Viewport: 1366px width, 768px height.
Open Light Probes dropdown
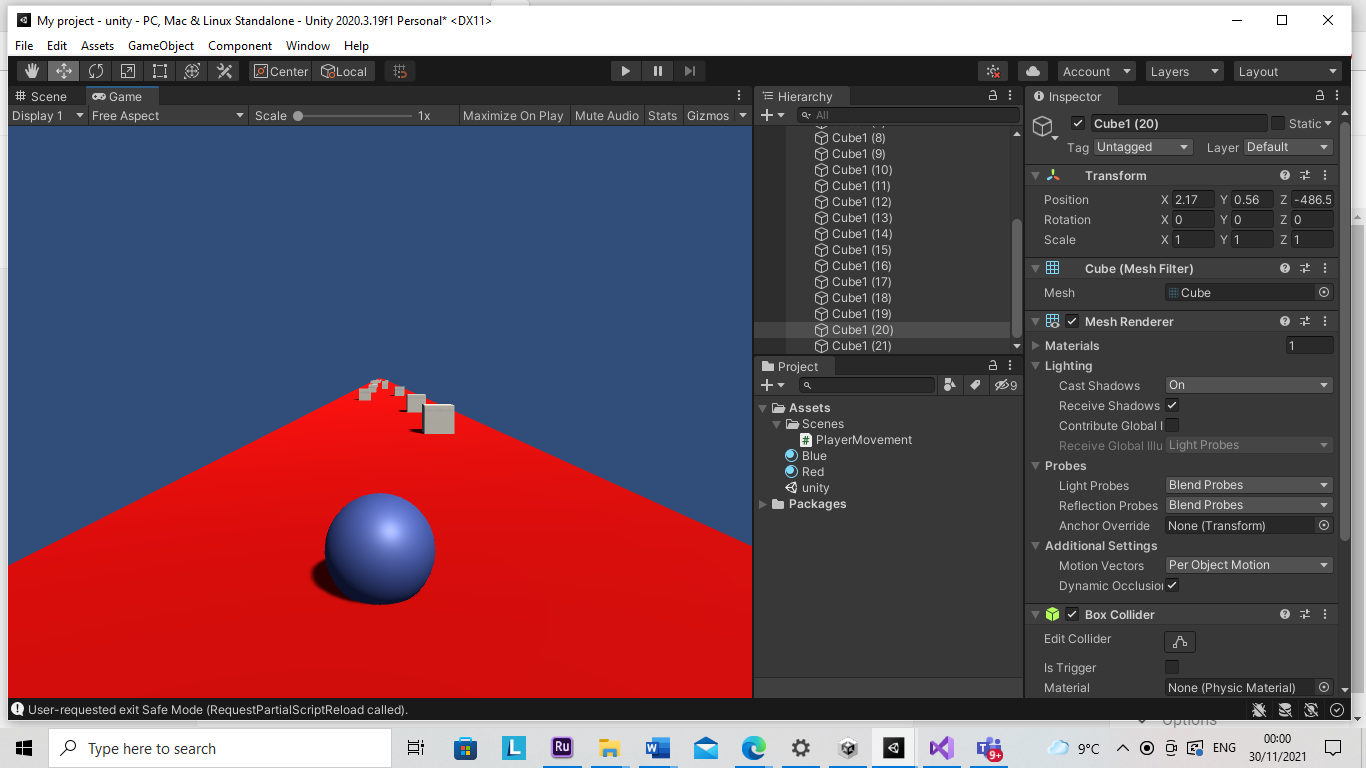1249,485
